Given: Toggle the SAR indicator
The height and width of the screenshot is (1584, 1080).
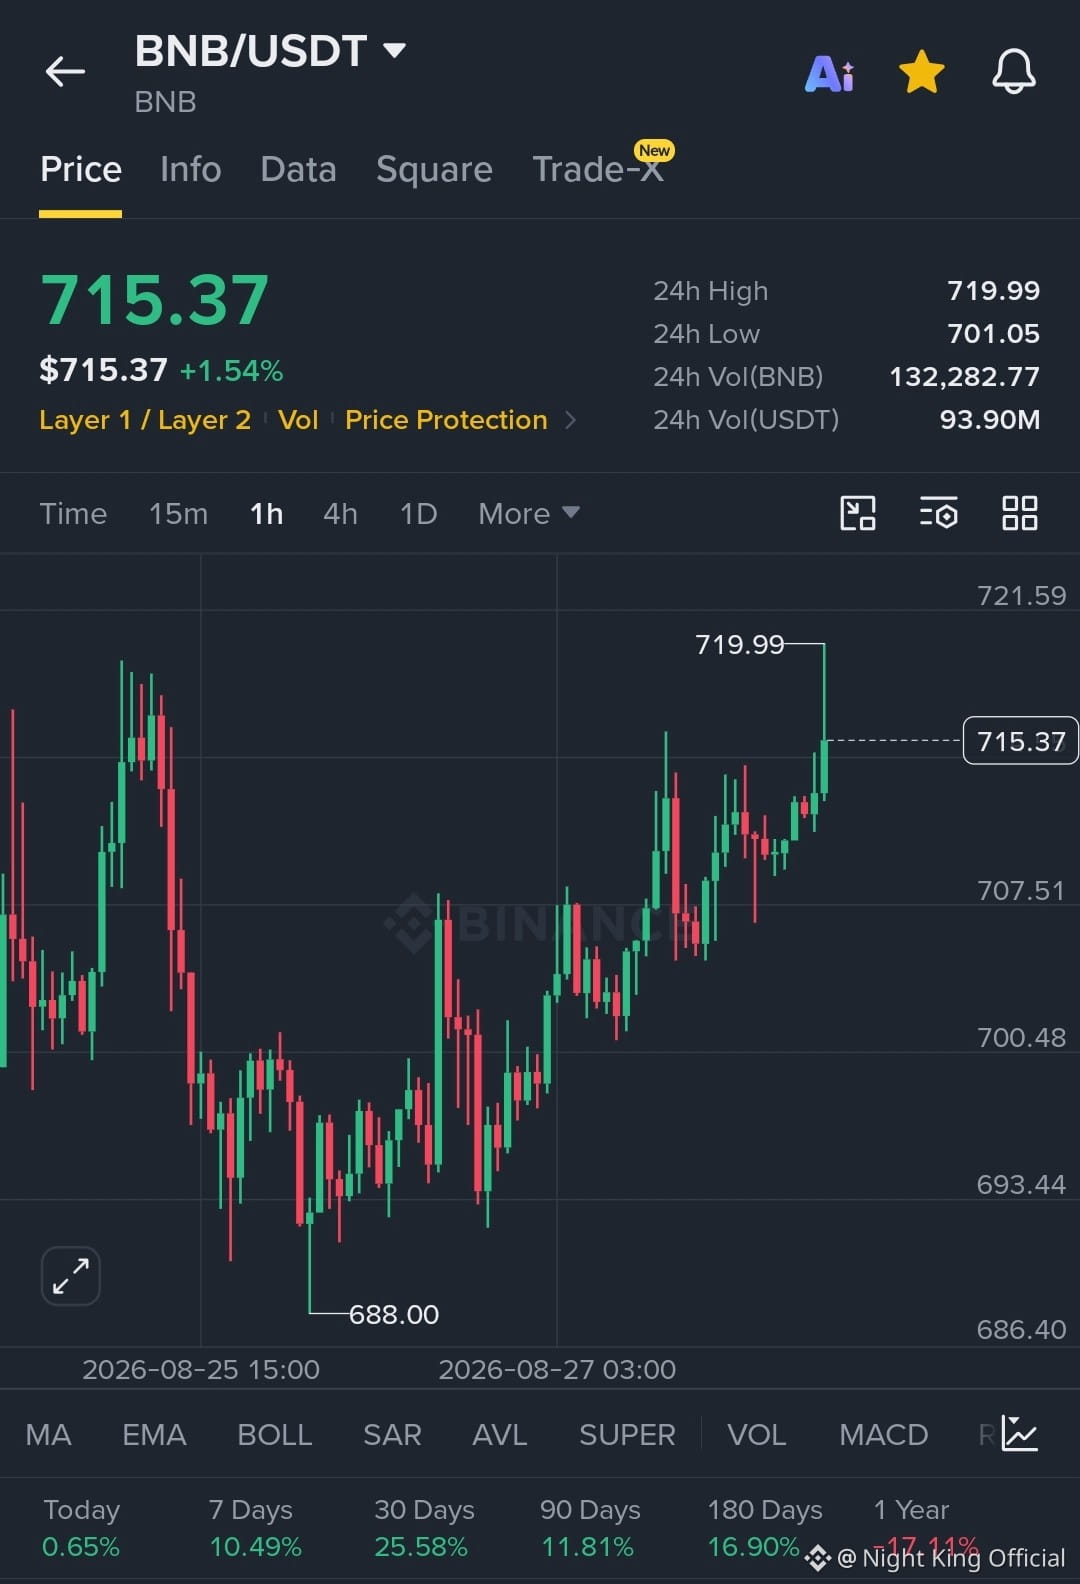Looking at the screenshot, I should (392, 1435).
